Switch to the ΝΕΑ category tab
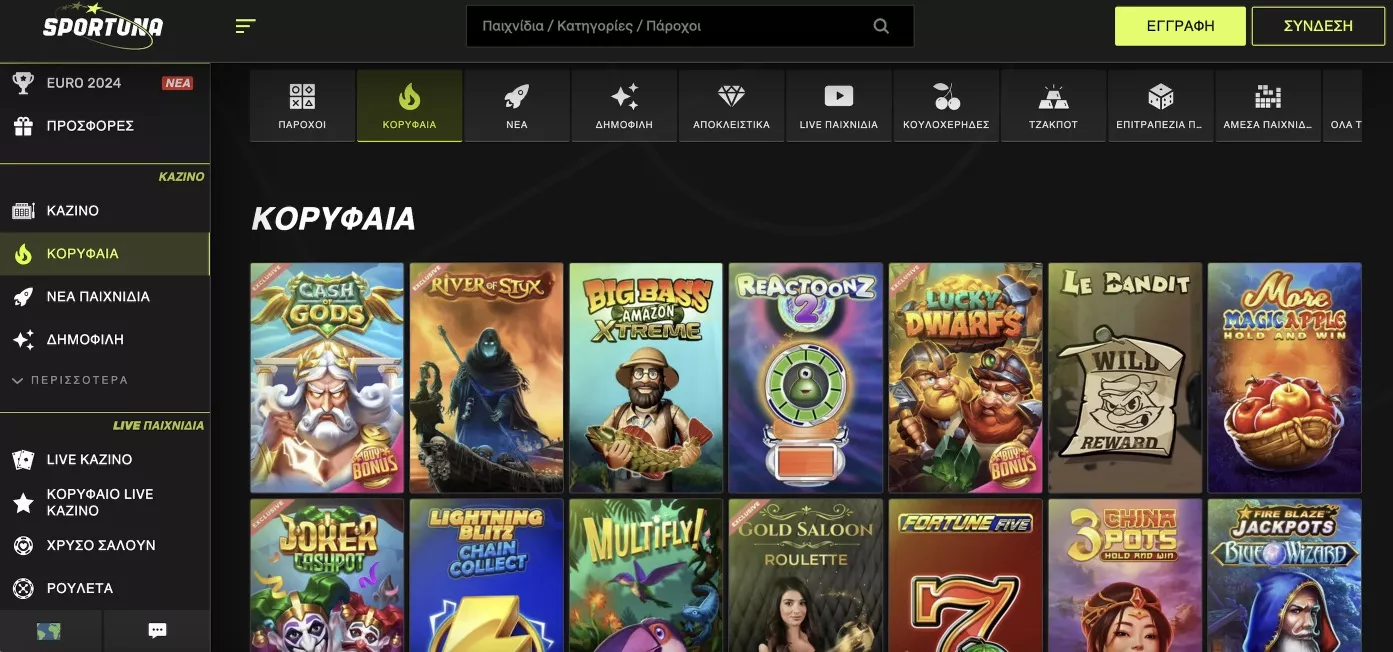1393x652 pixels. (x=517, y=106)
